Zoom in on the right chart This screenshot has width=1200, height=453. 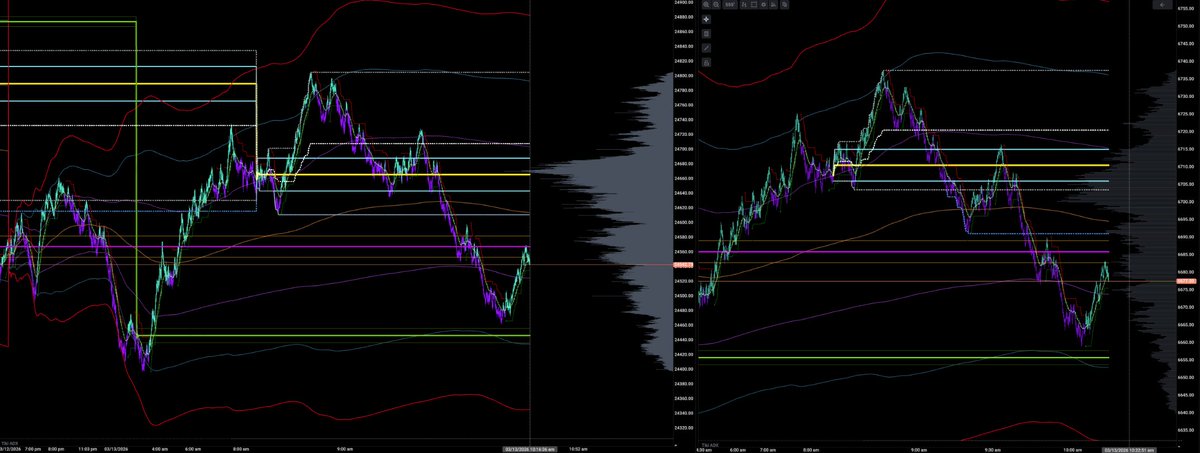706,5
